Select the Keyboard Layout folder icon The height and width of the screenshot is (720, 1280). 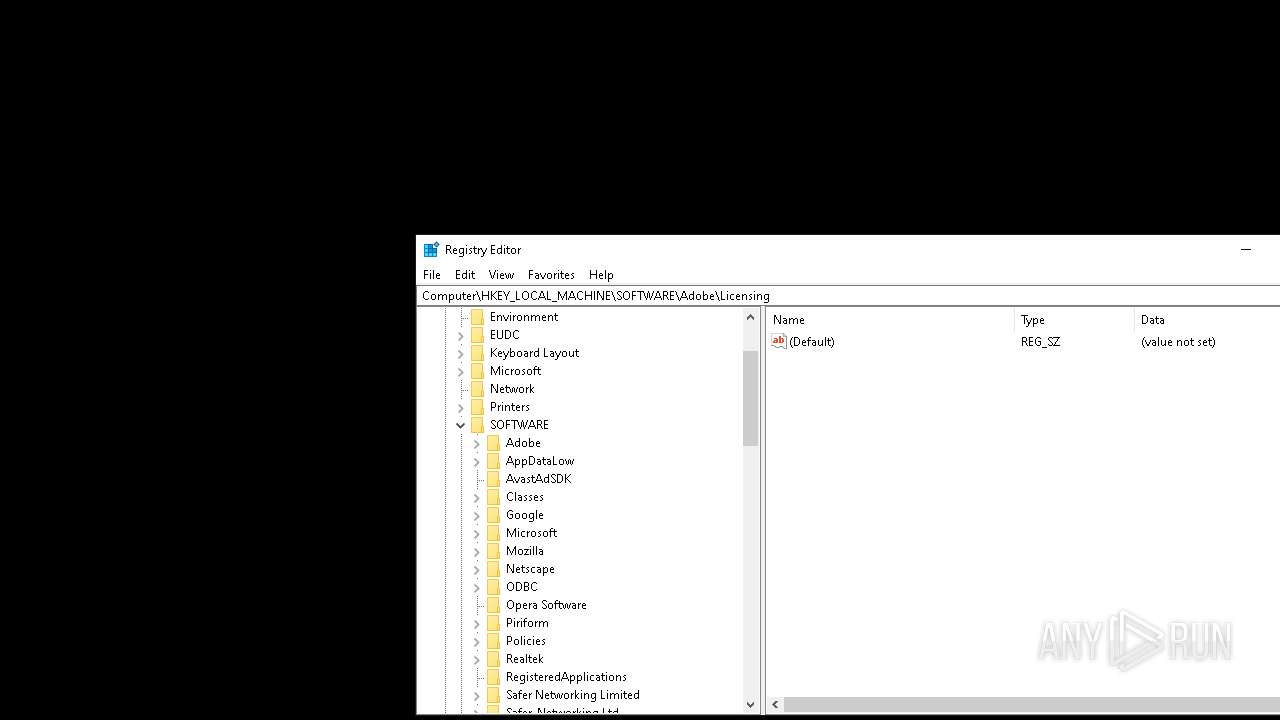(x=477, y=353)
